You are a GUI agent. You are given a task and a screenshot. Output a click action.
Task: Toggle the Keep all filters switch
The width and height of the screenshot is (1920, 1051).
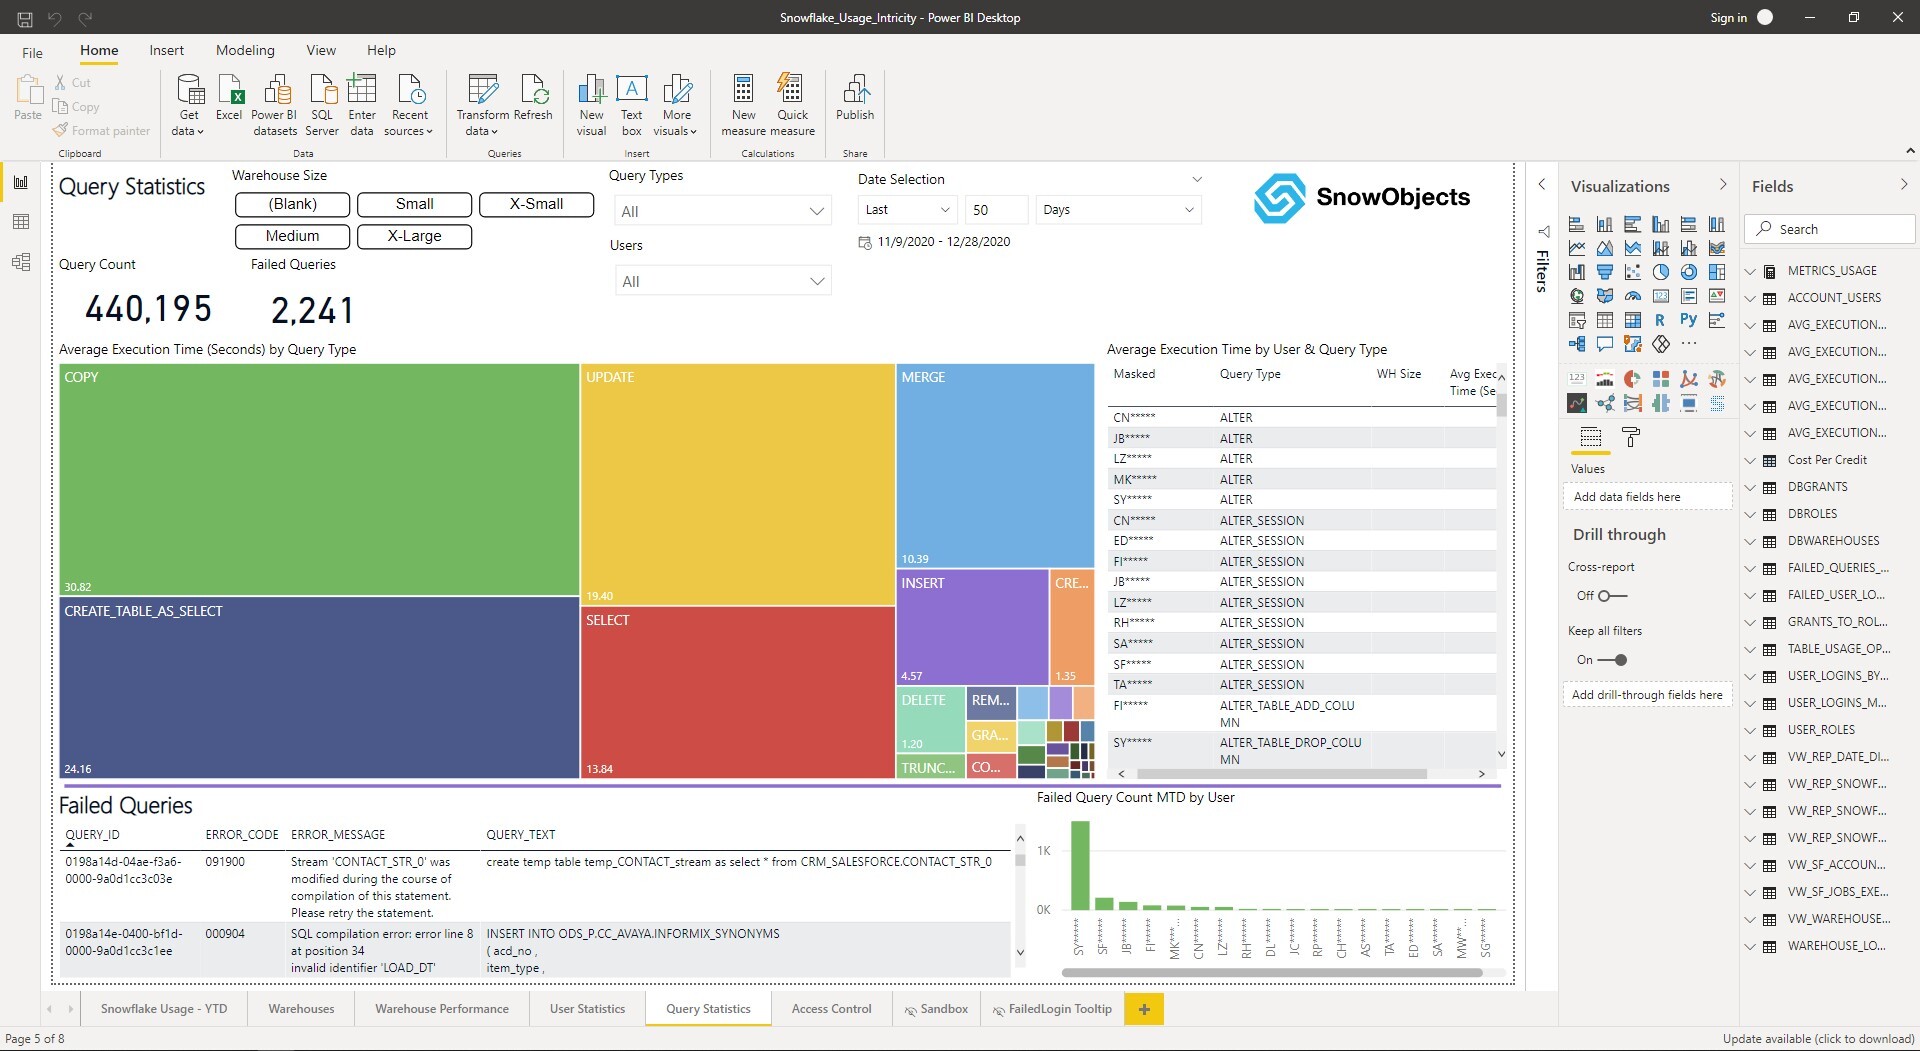[x=1612, y=660]
